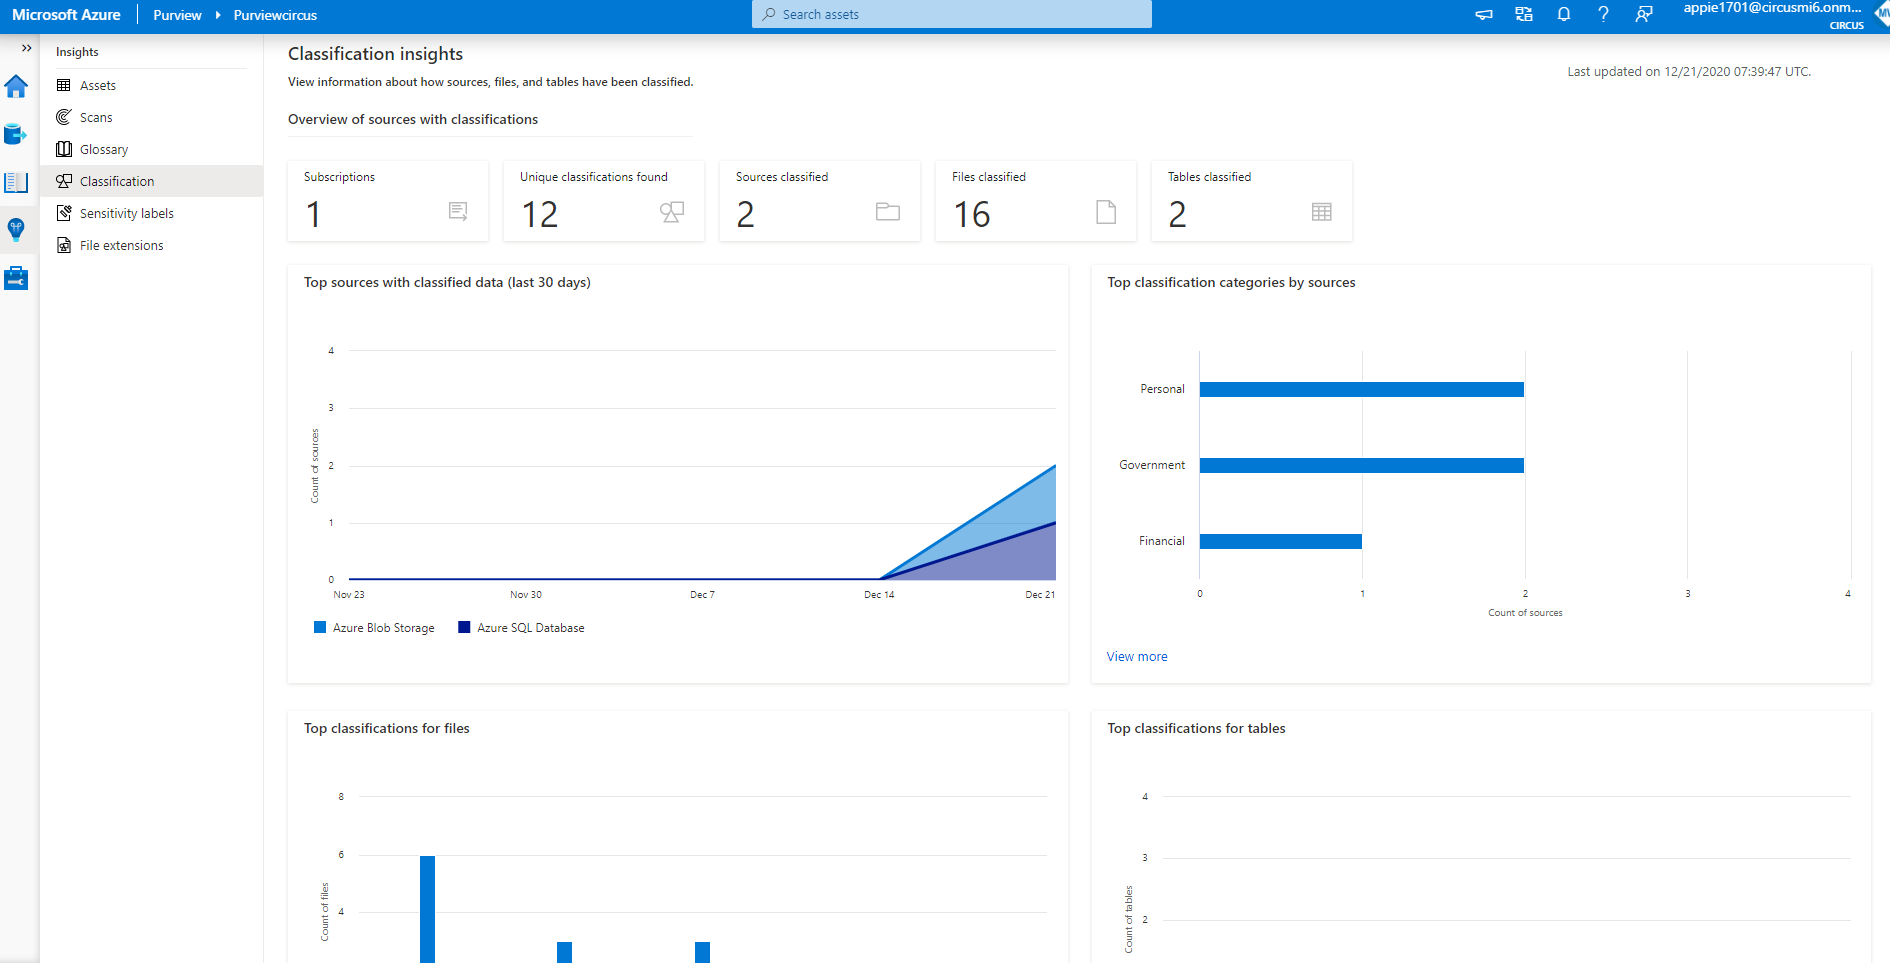Open the help question mark icon
This screenshot has width=1890, height=963.
point(1603,14)
